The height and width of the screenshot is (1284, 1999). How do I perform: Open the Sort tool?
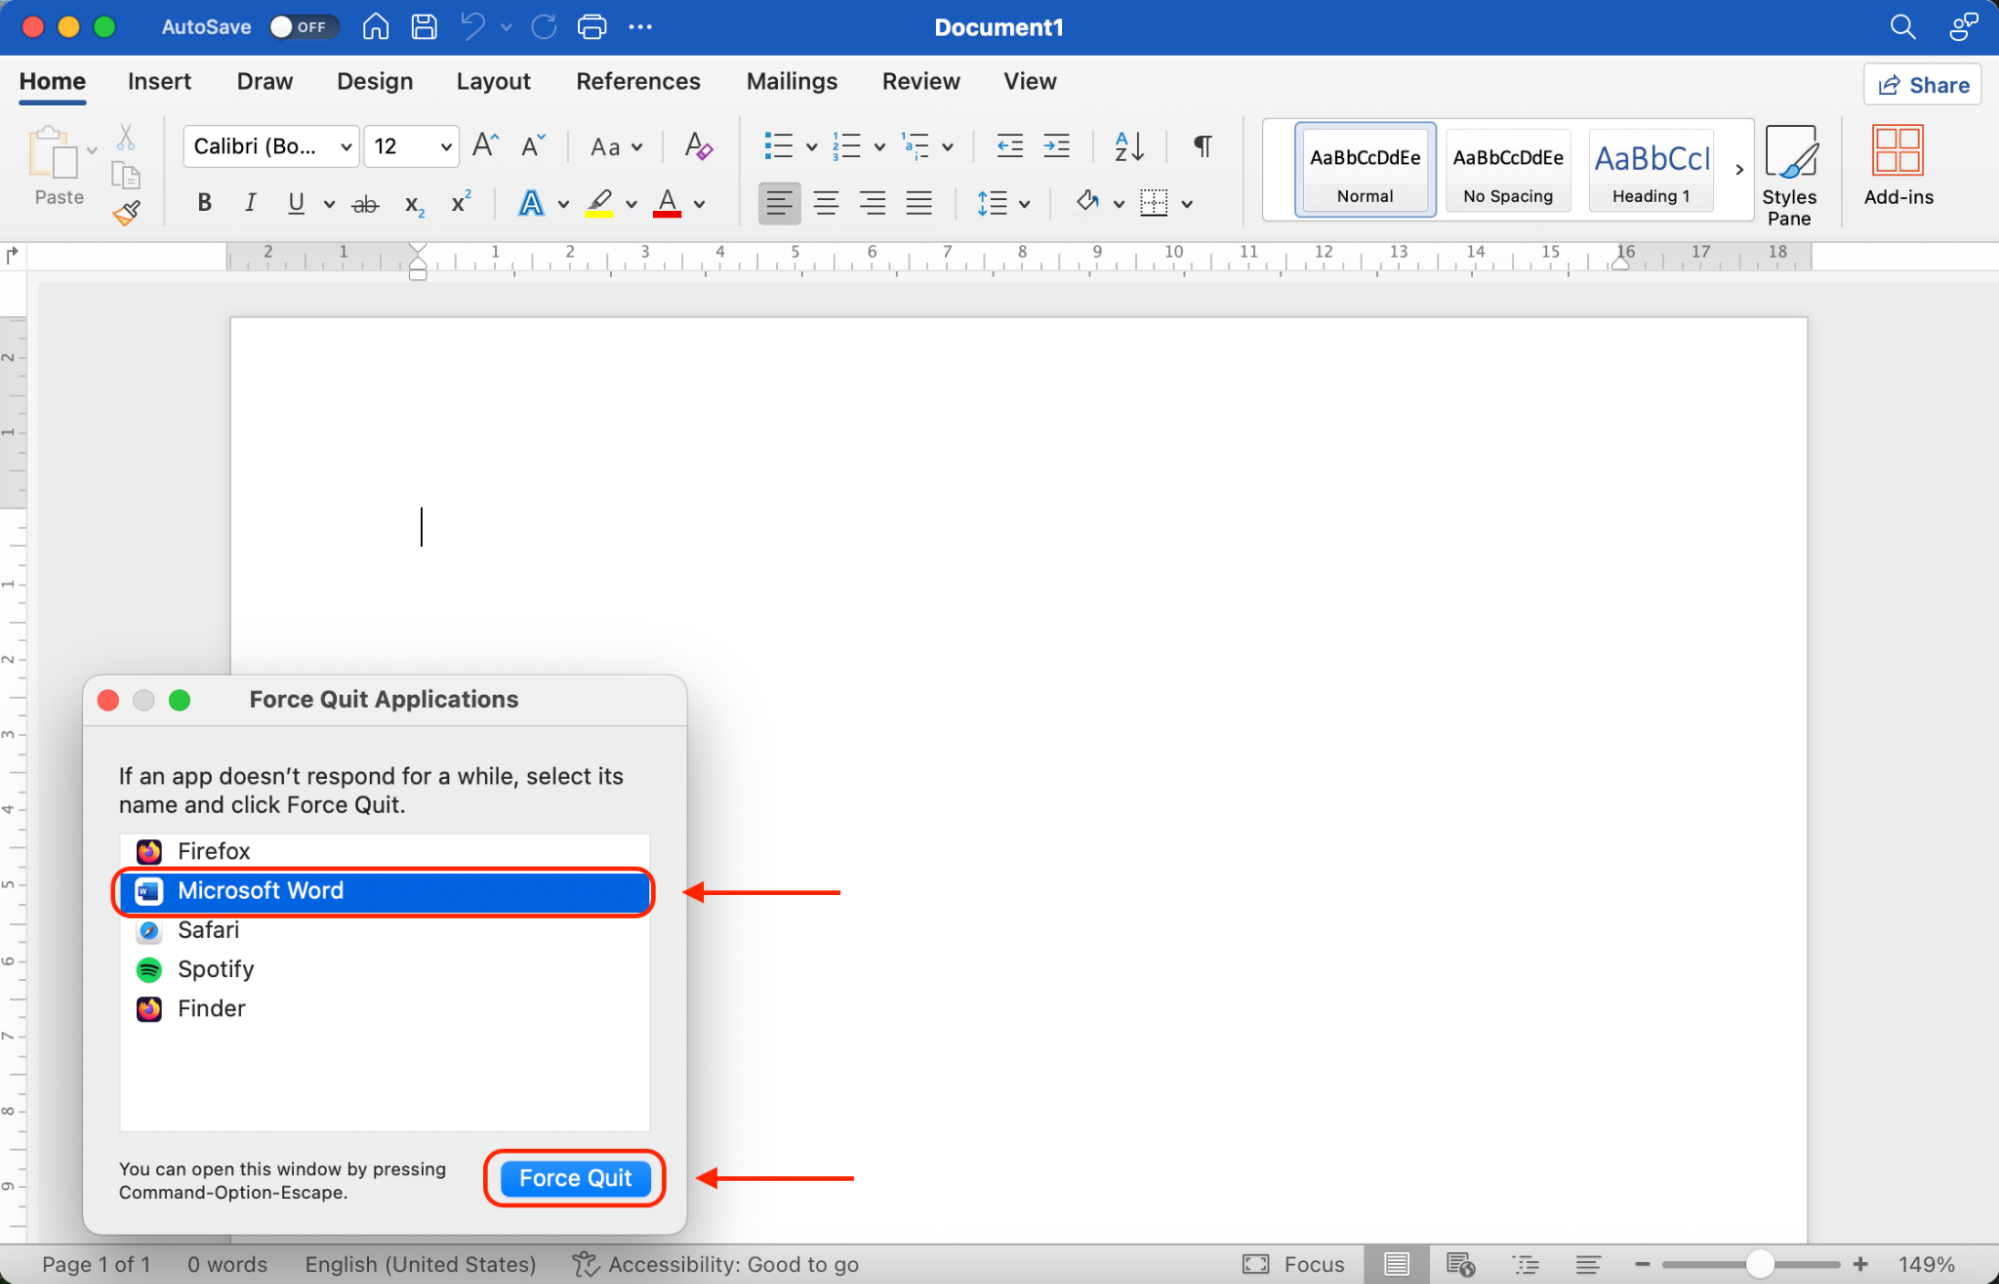(1128, 146)
